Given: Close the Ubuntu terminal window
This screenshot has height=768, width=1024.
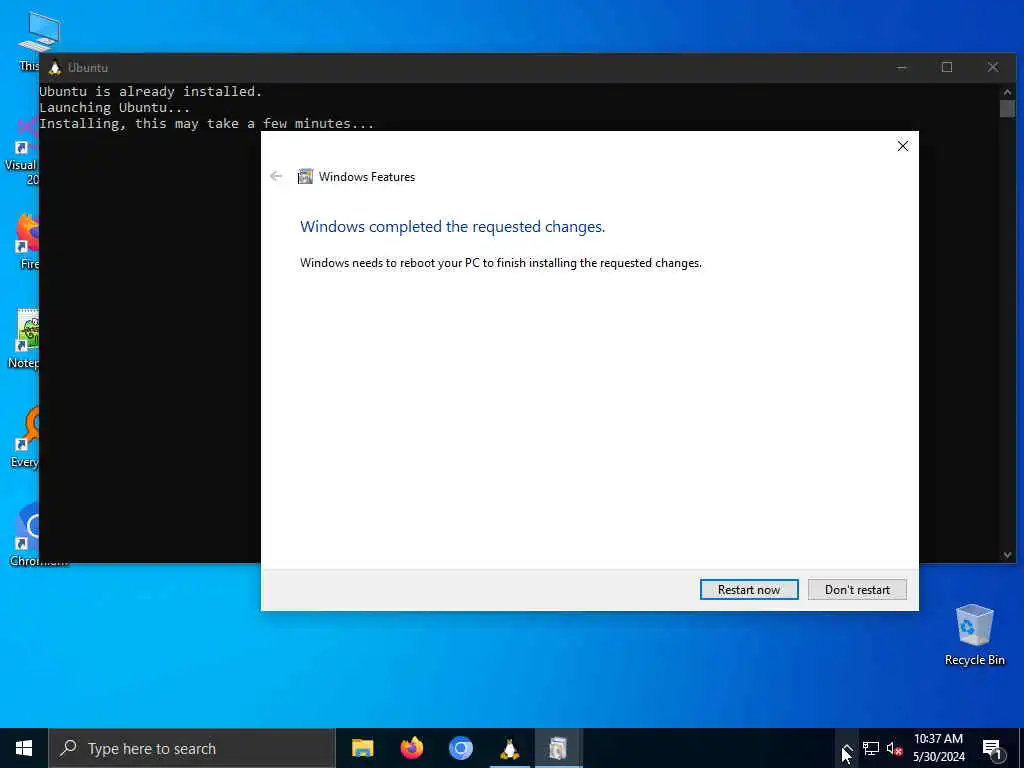Looking at the screenshot, I should click(x=993, y=67).
